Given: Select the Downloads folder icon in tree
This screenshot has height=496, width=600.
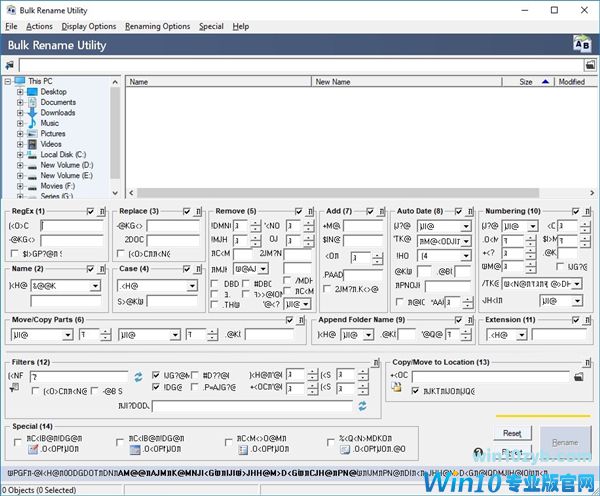Looking at the screenshot, I should point(32,113).
